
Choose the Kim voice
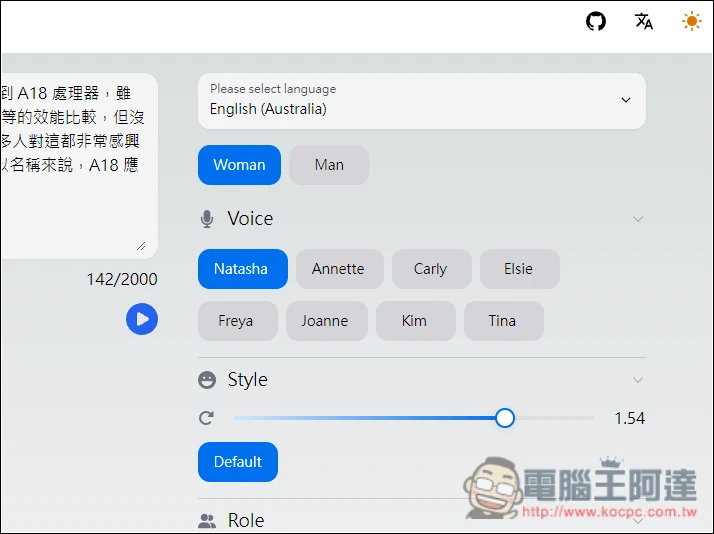pyautogui.click(x=416, y=320)
